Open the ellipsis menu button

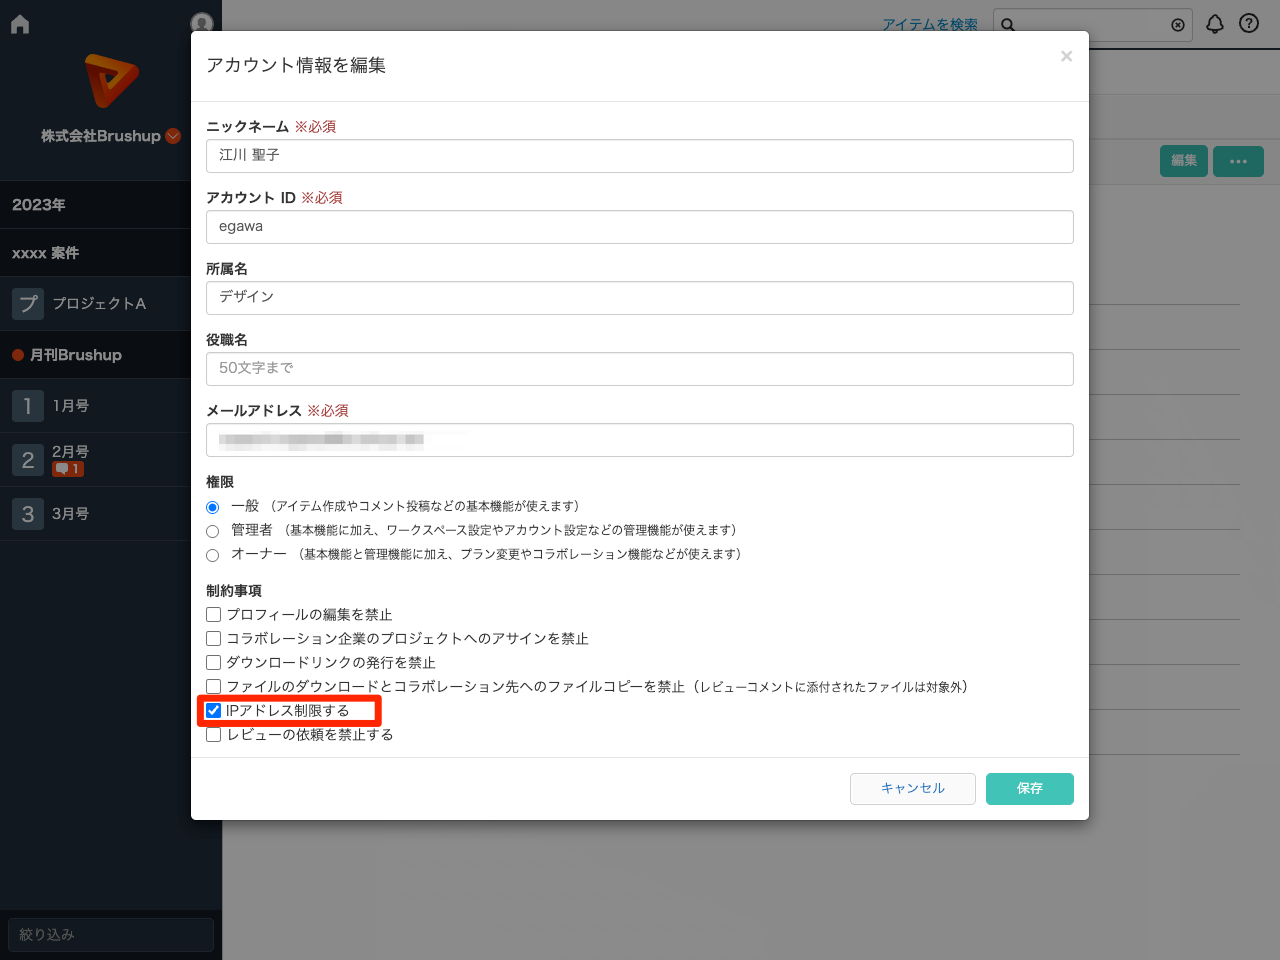pyautogui.click(x=1238, y=161)
